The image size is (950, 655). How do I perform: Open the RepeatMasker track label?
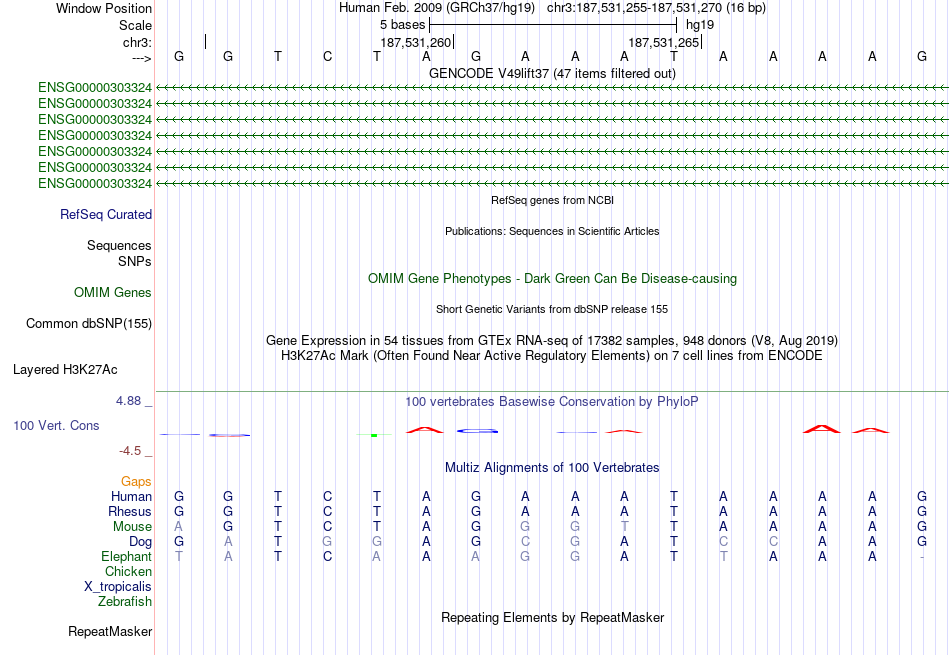(110, 631)
